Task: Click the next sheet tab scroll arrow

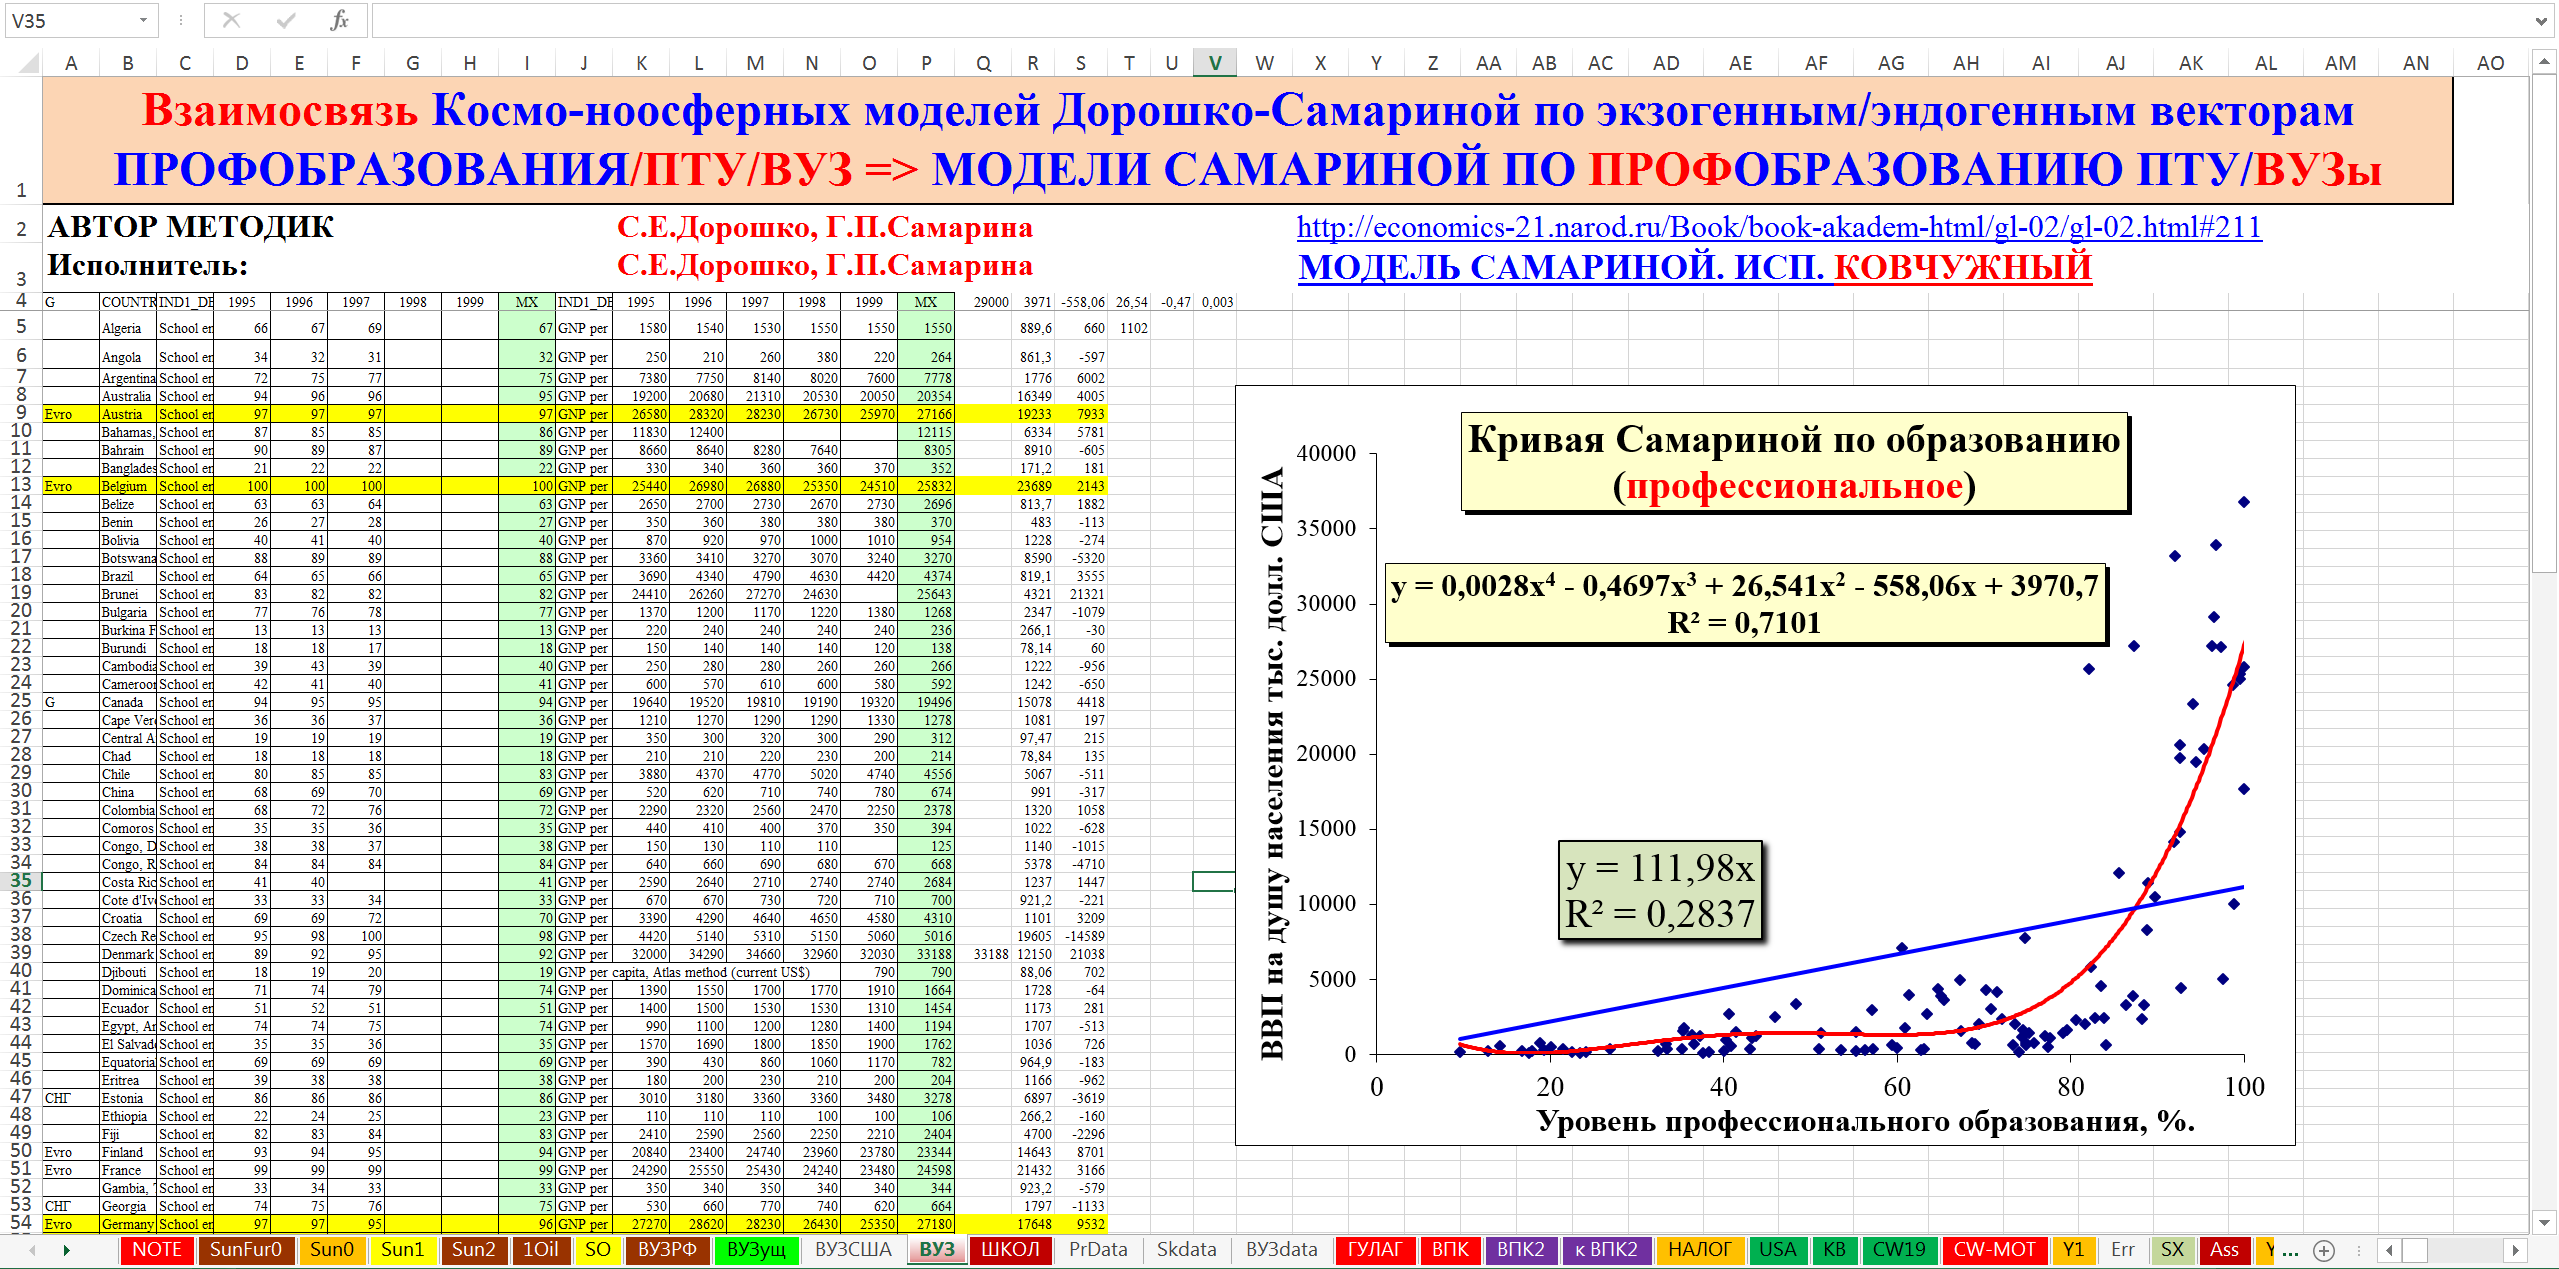Action: click(x=66, y=1250)
